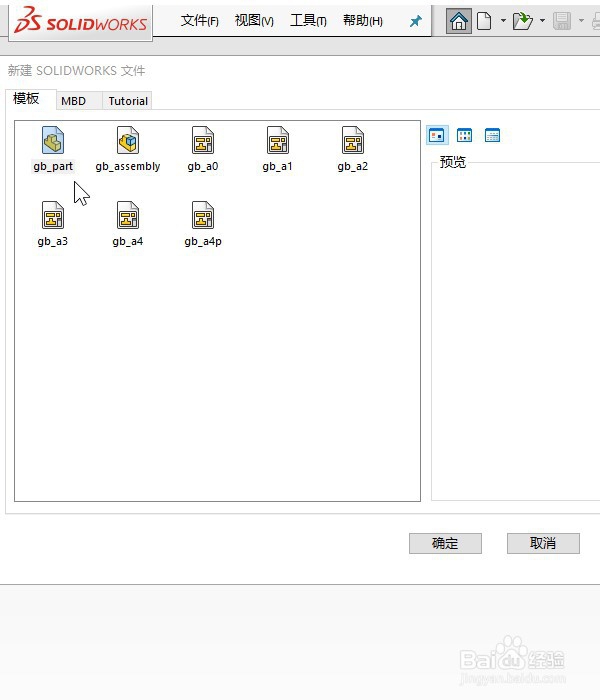Click the New document icon
This screenshot has height=700, width=600.
point(484,21)
